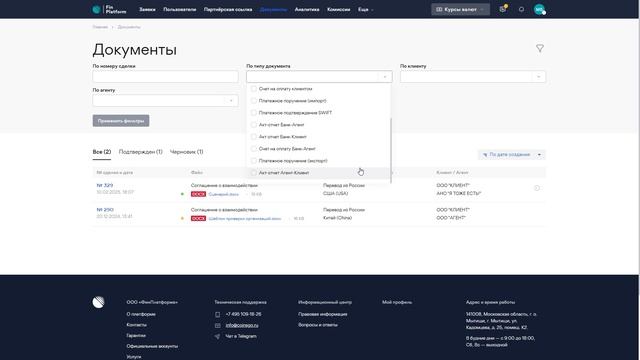Click the document type list scrollbar

pos(391,151)
